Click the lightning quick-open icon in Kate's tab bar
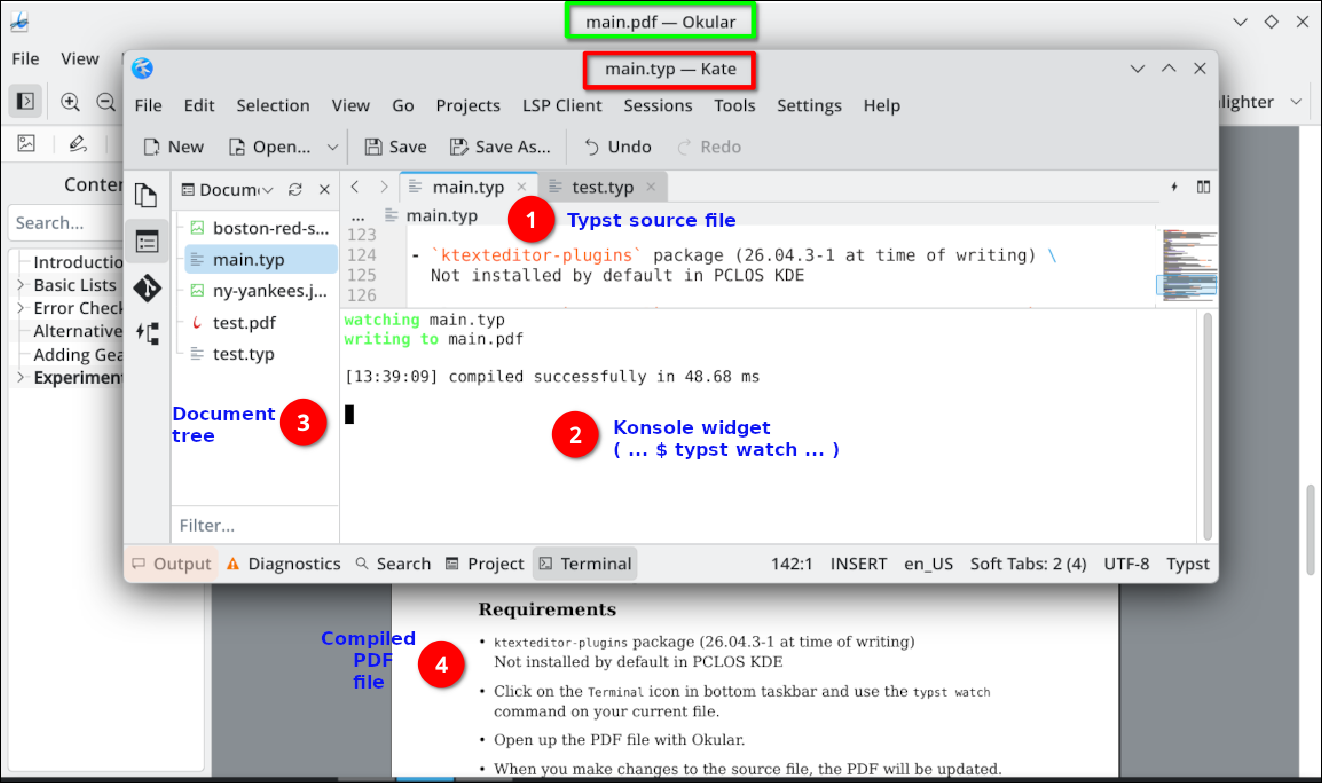This screenshot has width=1322, height=783. pyautogui.click(x=1174, y=187)
